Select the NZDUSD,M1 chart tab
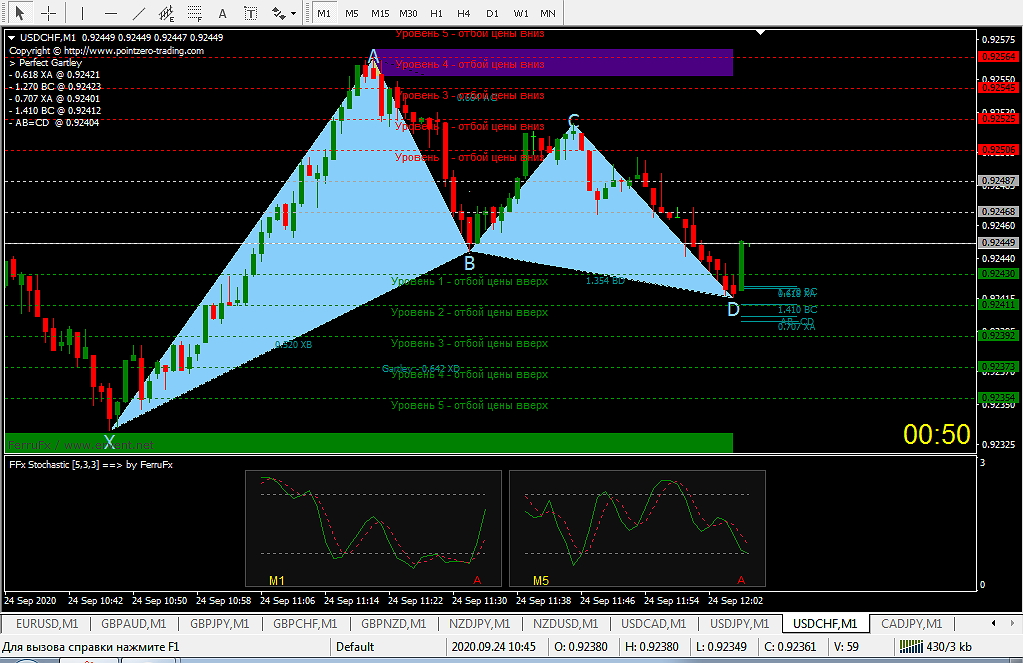Image resolution: width=1023 pixels, height=663 pixels. [x=565, y=624]
